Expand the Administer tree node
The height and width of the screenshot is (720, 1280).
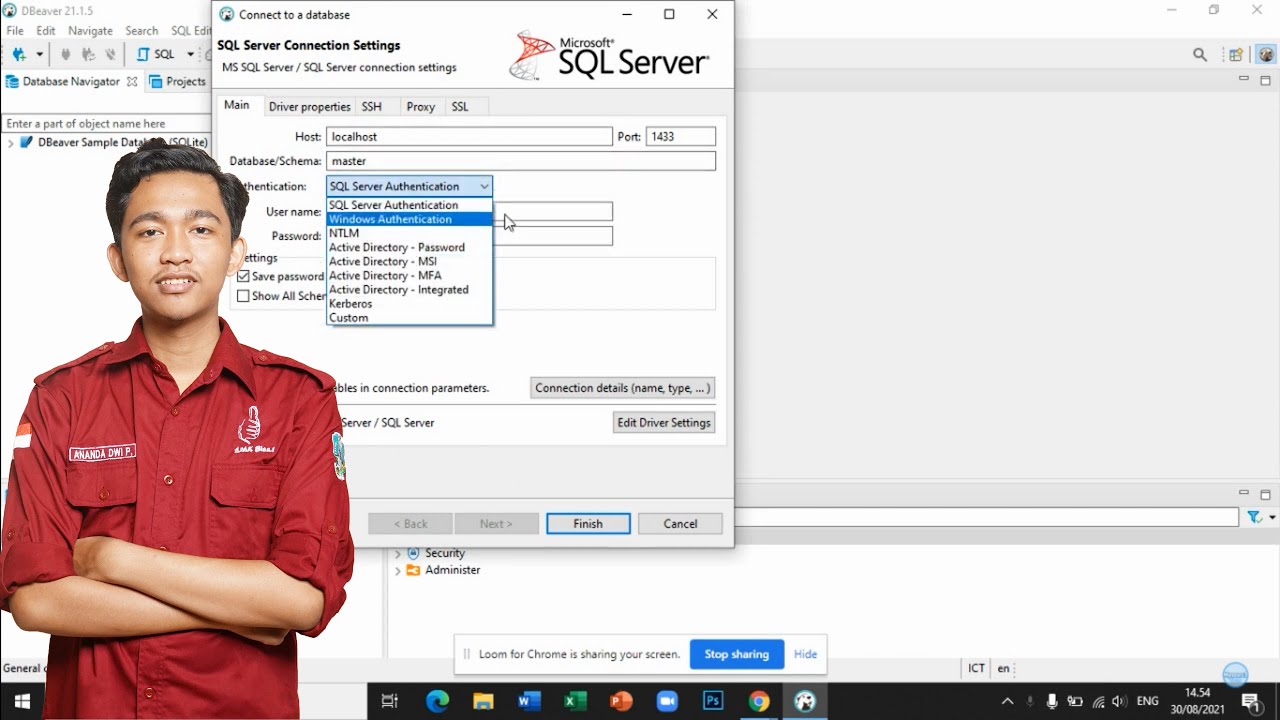(x=397, y=570)
